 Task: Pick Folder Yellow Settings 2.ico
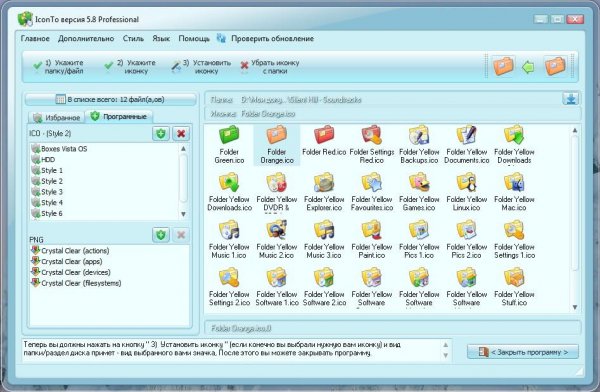[229, 287]
